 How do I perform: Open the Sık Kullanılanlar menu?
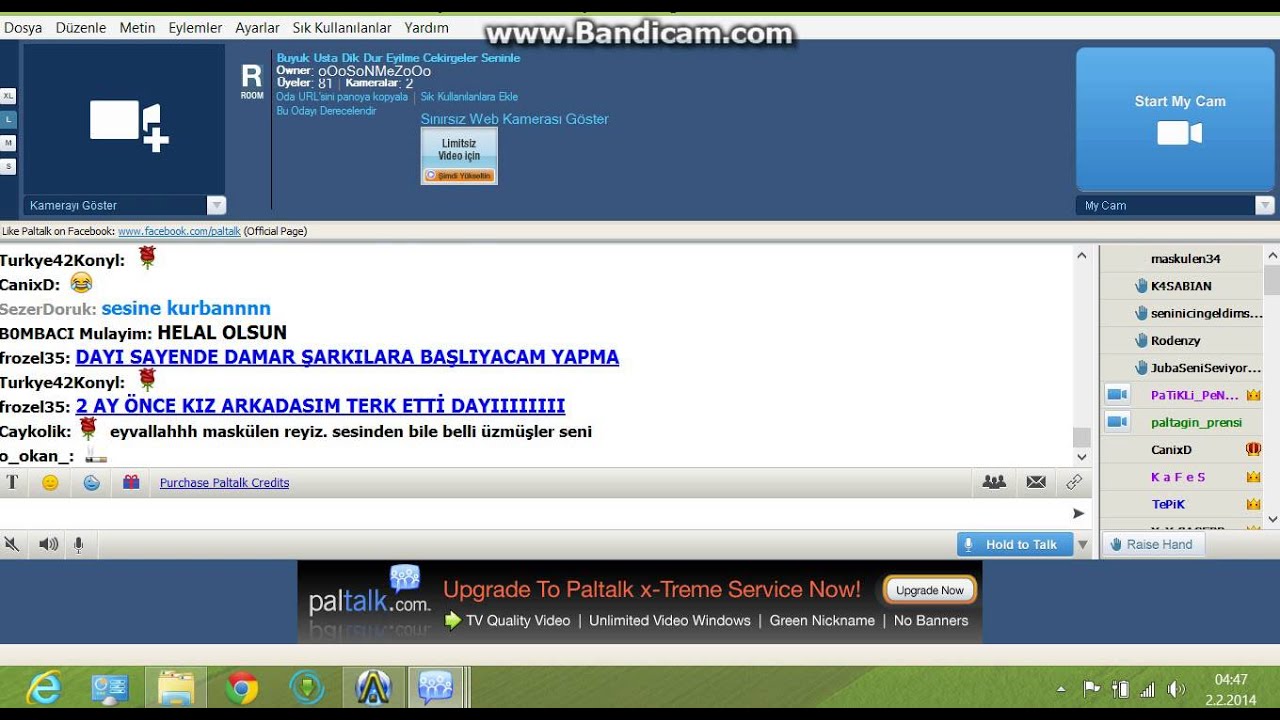pyautogui.click(x=342, y=28)
